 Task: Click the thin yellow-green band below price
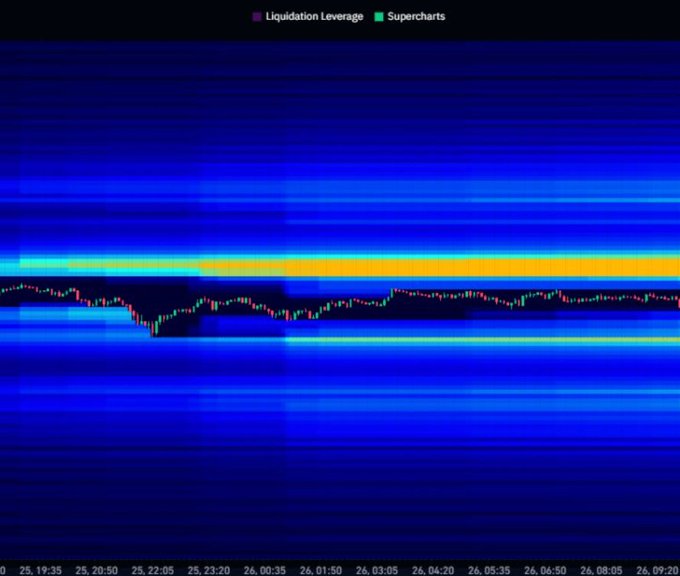click(x=482, y=340)
